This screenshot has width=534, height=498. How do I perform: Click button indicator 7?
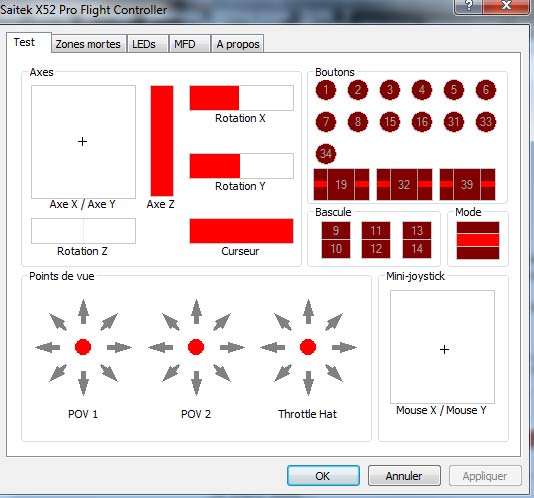(326, 122)
